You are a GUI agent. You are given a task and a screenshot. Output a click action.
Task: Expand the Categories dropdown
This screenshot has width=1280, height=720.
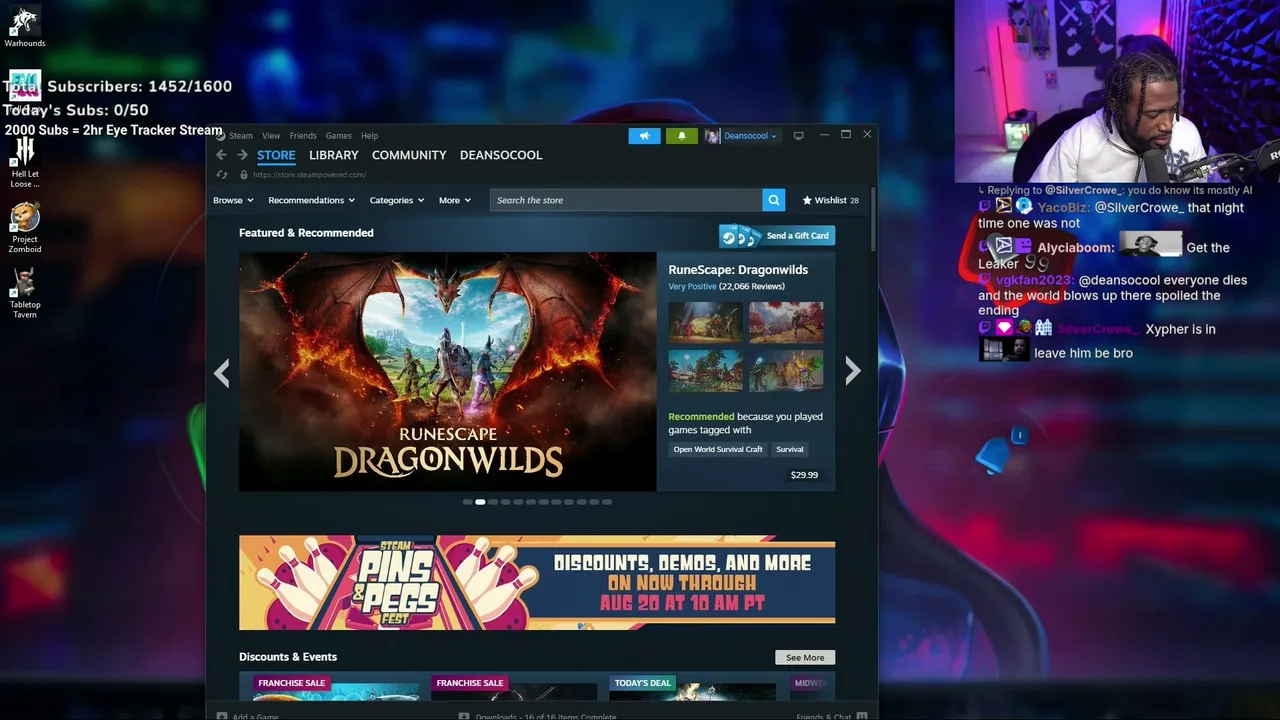coord(397,200)
